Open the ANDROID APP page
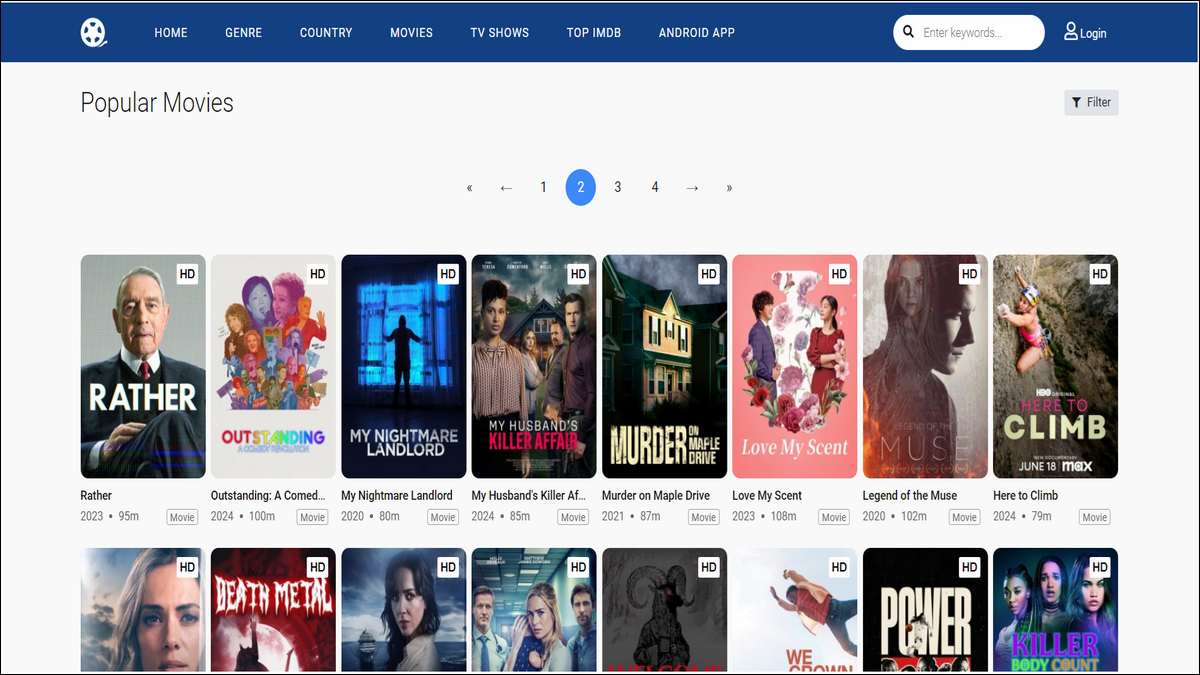The width and height of the screenshot is (1200, 675). click(697, 32)
